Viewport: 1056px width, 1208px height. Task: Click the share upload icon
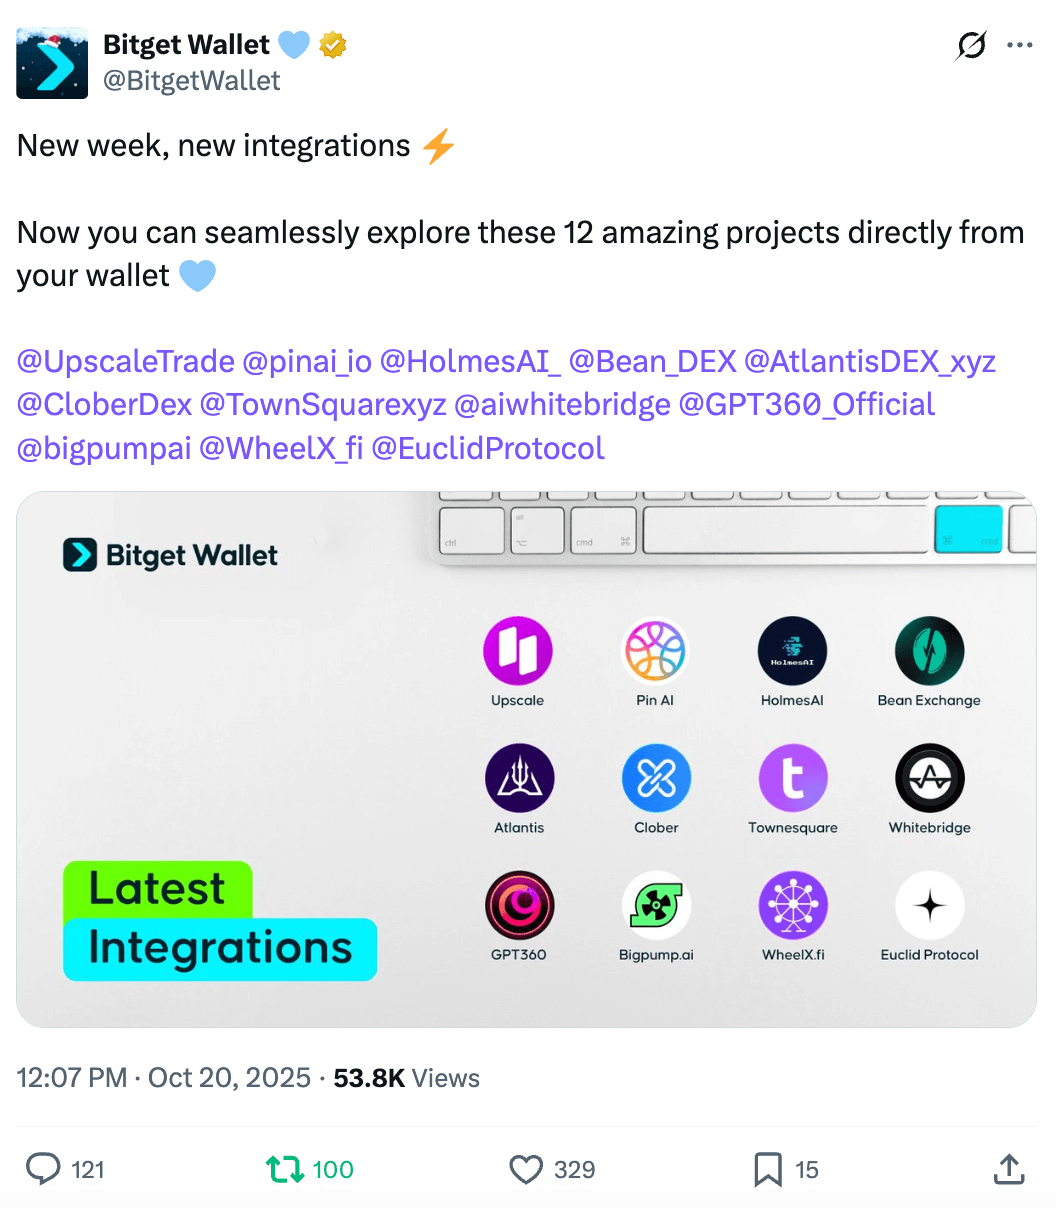pyautogui.click(x=1009, y=1168)
